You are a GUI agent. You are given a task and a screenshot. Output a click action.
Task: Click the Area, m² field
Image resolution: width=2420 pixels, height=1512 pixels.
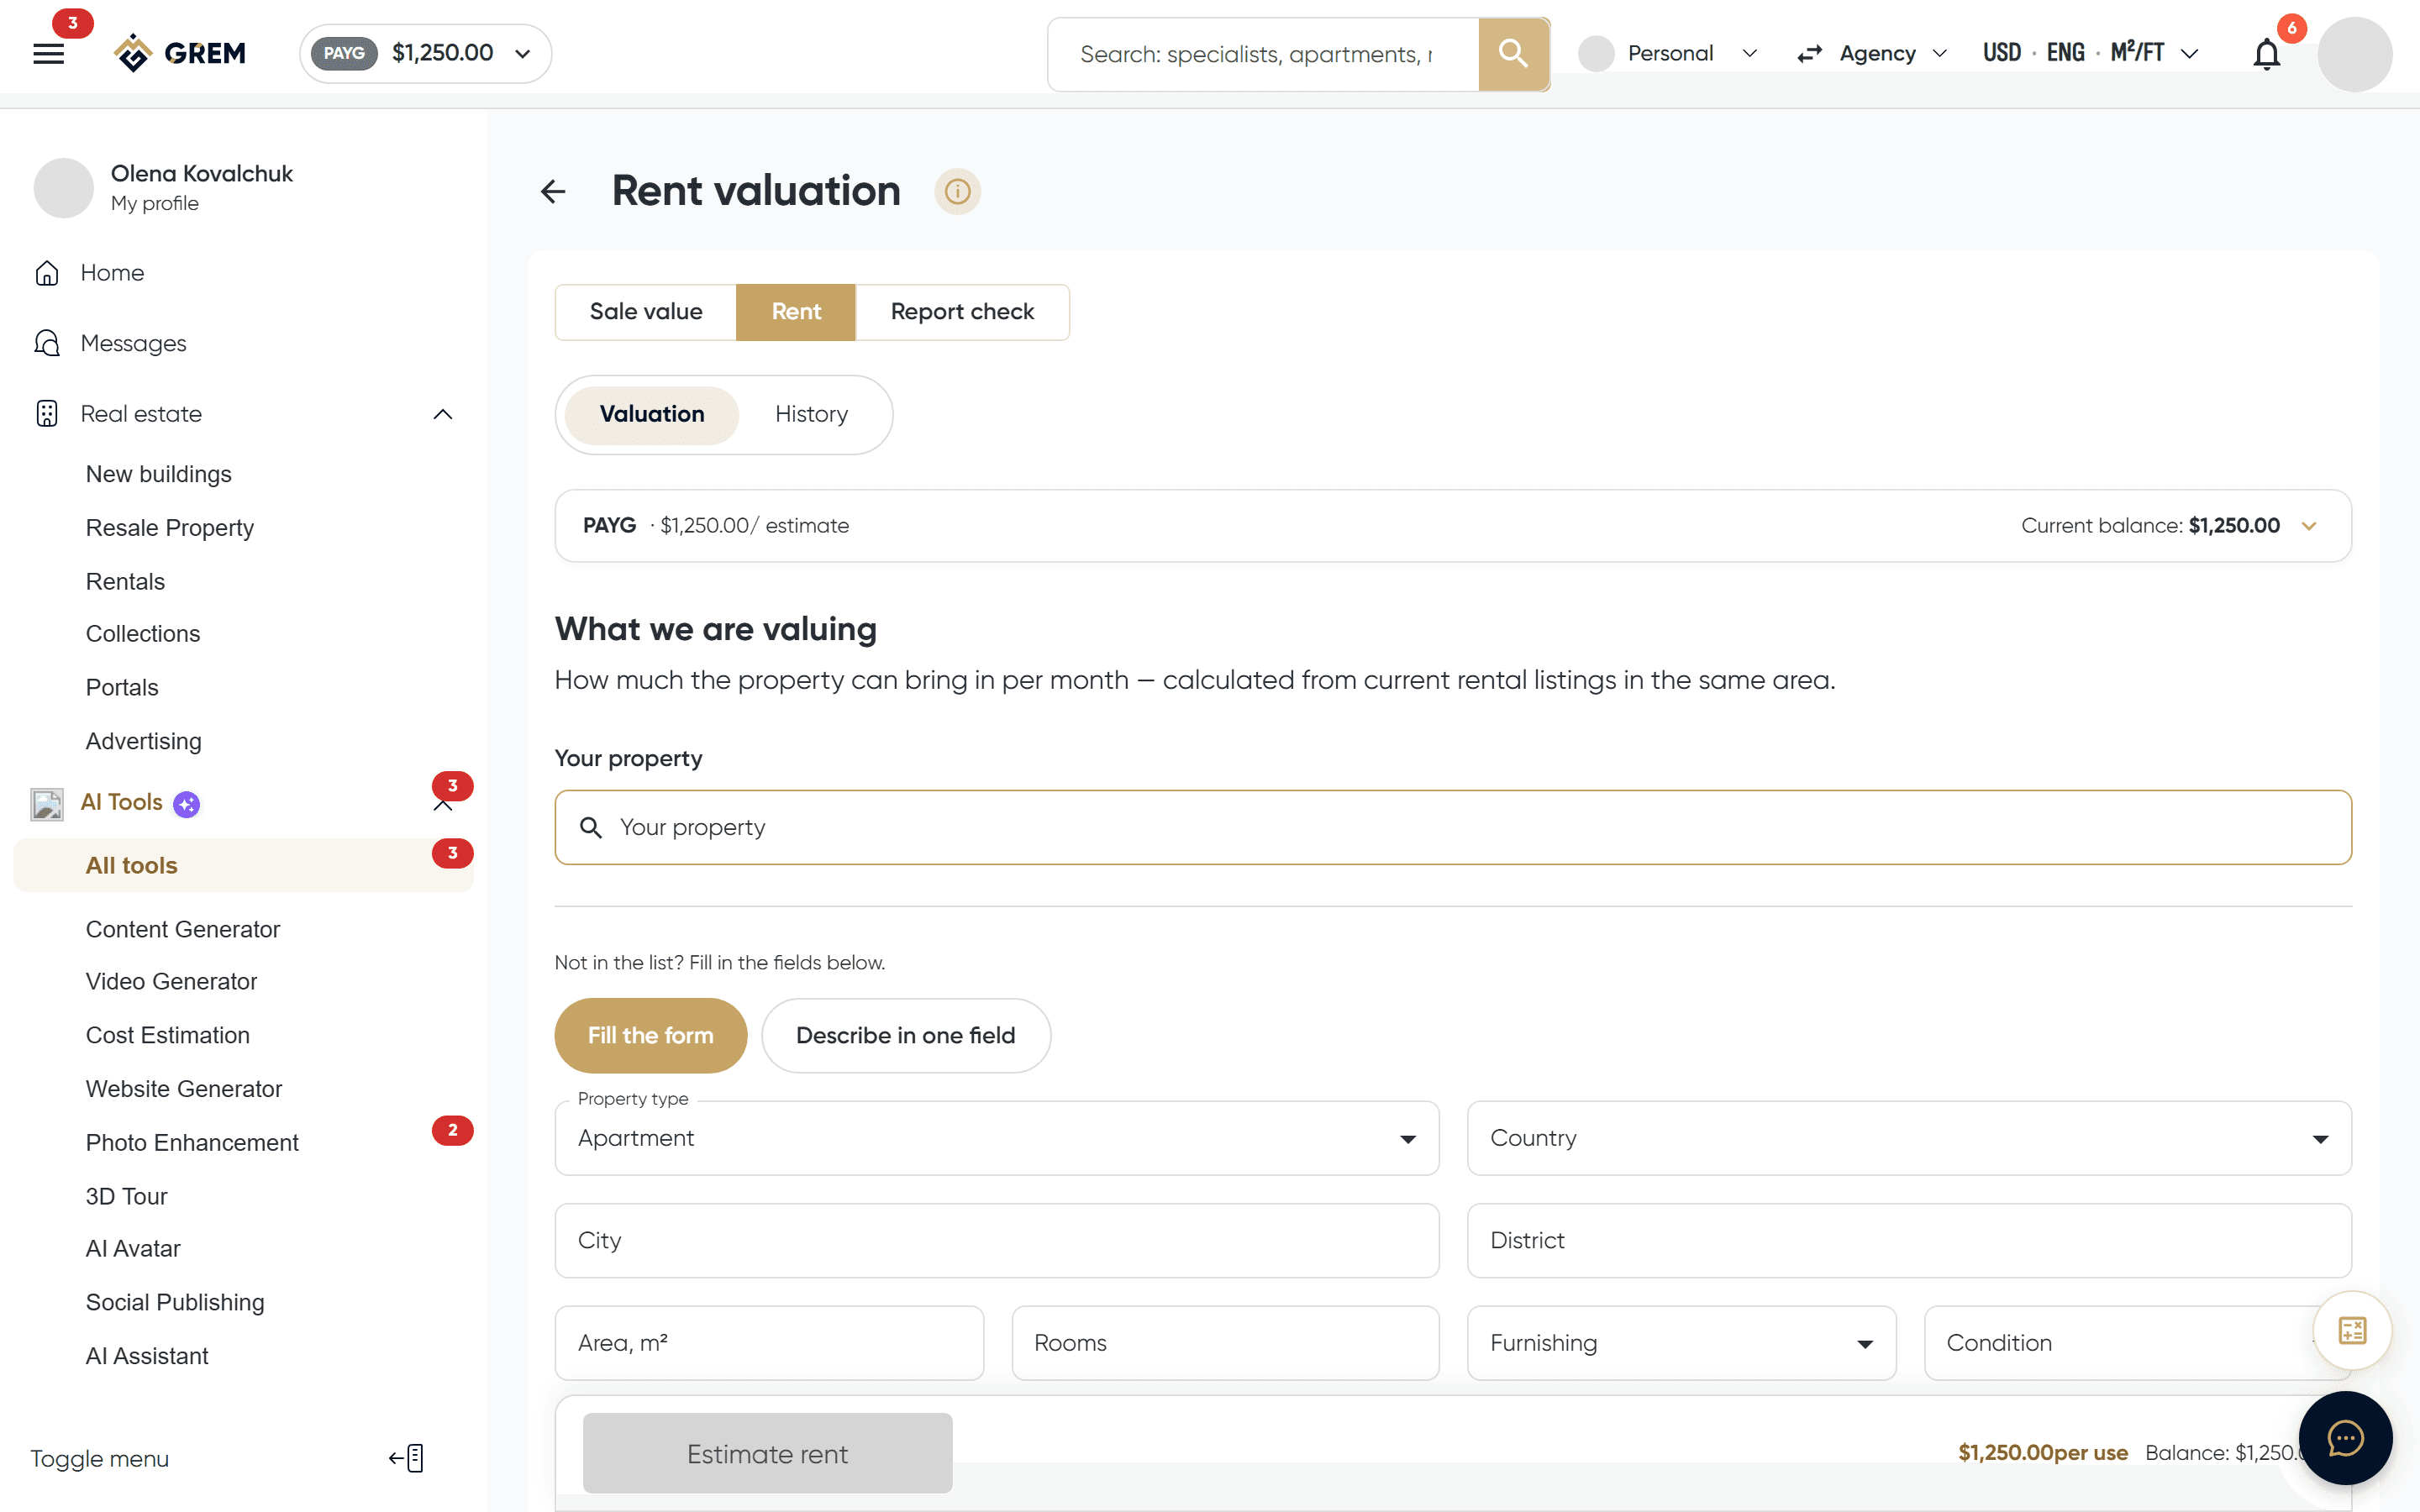click(769, 1343)
